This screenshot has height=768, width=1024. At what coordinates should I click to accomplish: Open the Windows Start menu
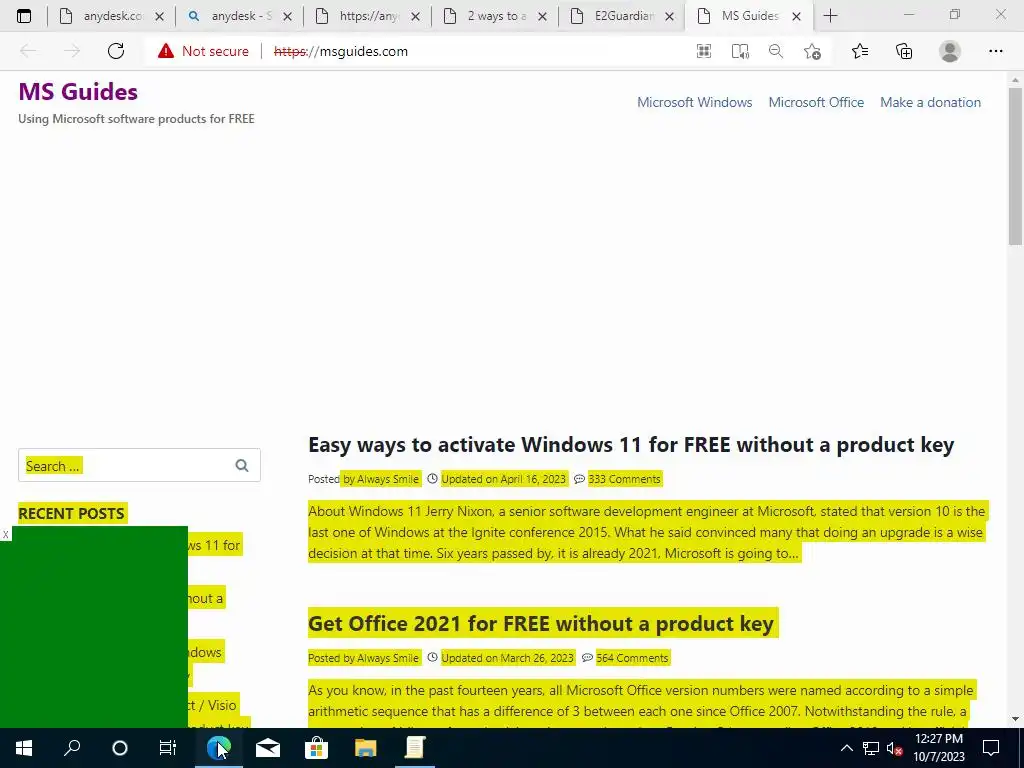pos(24,748)
